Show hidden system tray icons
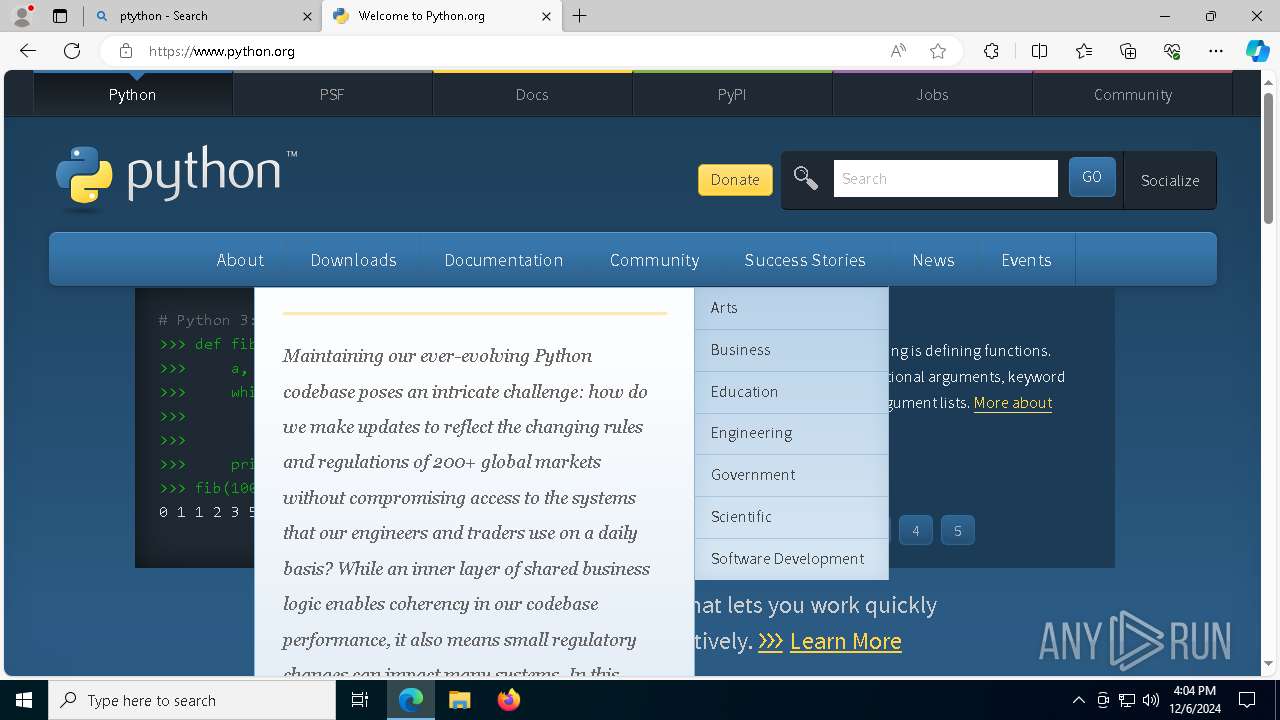This screenshot has width=1280, height=720. [1078, 700]
